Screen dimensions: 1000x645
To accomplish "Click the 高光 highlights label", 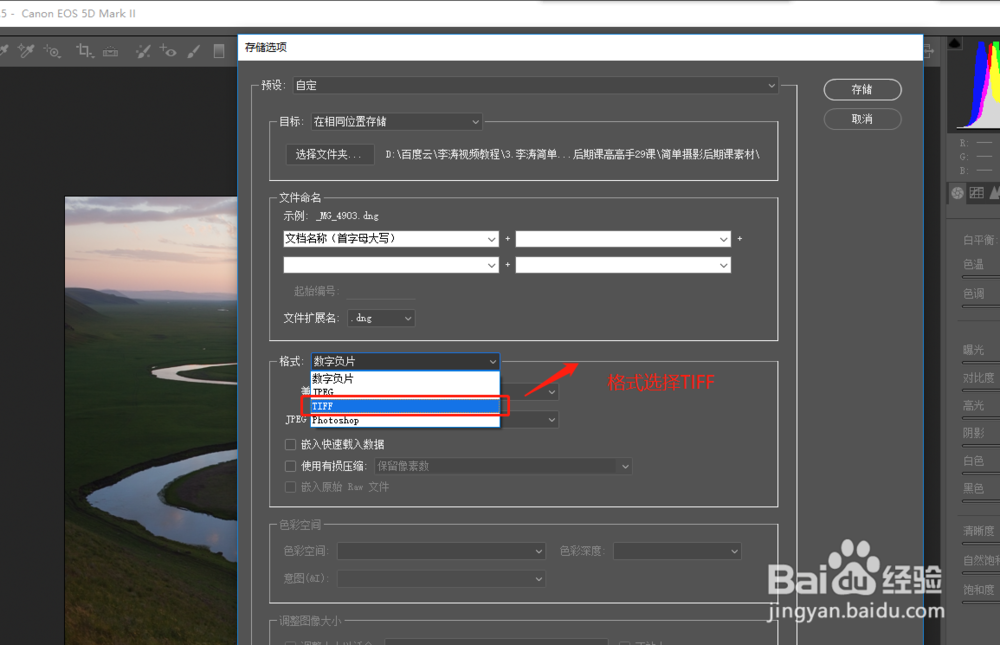I will click(973, 405).
